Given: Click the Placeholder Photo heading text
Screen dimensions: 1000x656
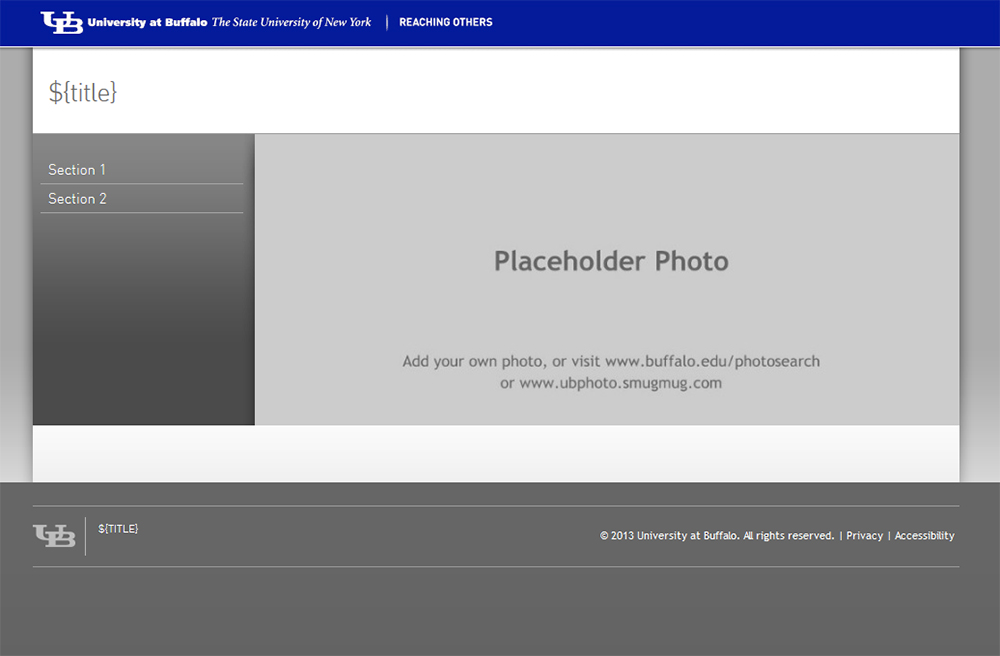Looking at the screenshot, I should tap(611, 261).
